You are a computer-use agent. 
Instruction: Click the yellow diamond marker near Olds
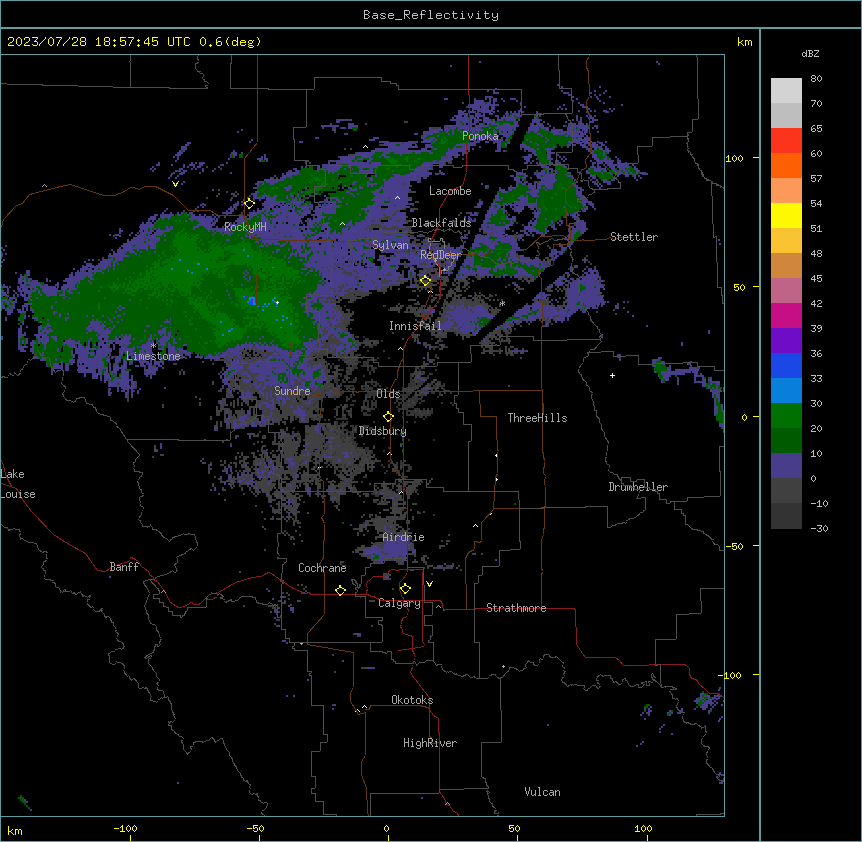click(388, 417)
